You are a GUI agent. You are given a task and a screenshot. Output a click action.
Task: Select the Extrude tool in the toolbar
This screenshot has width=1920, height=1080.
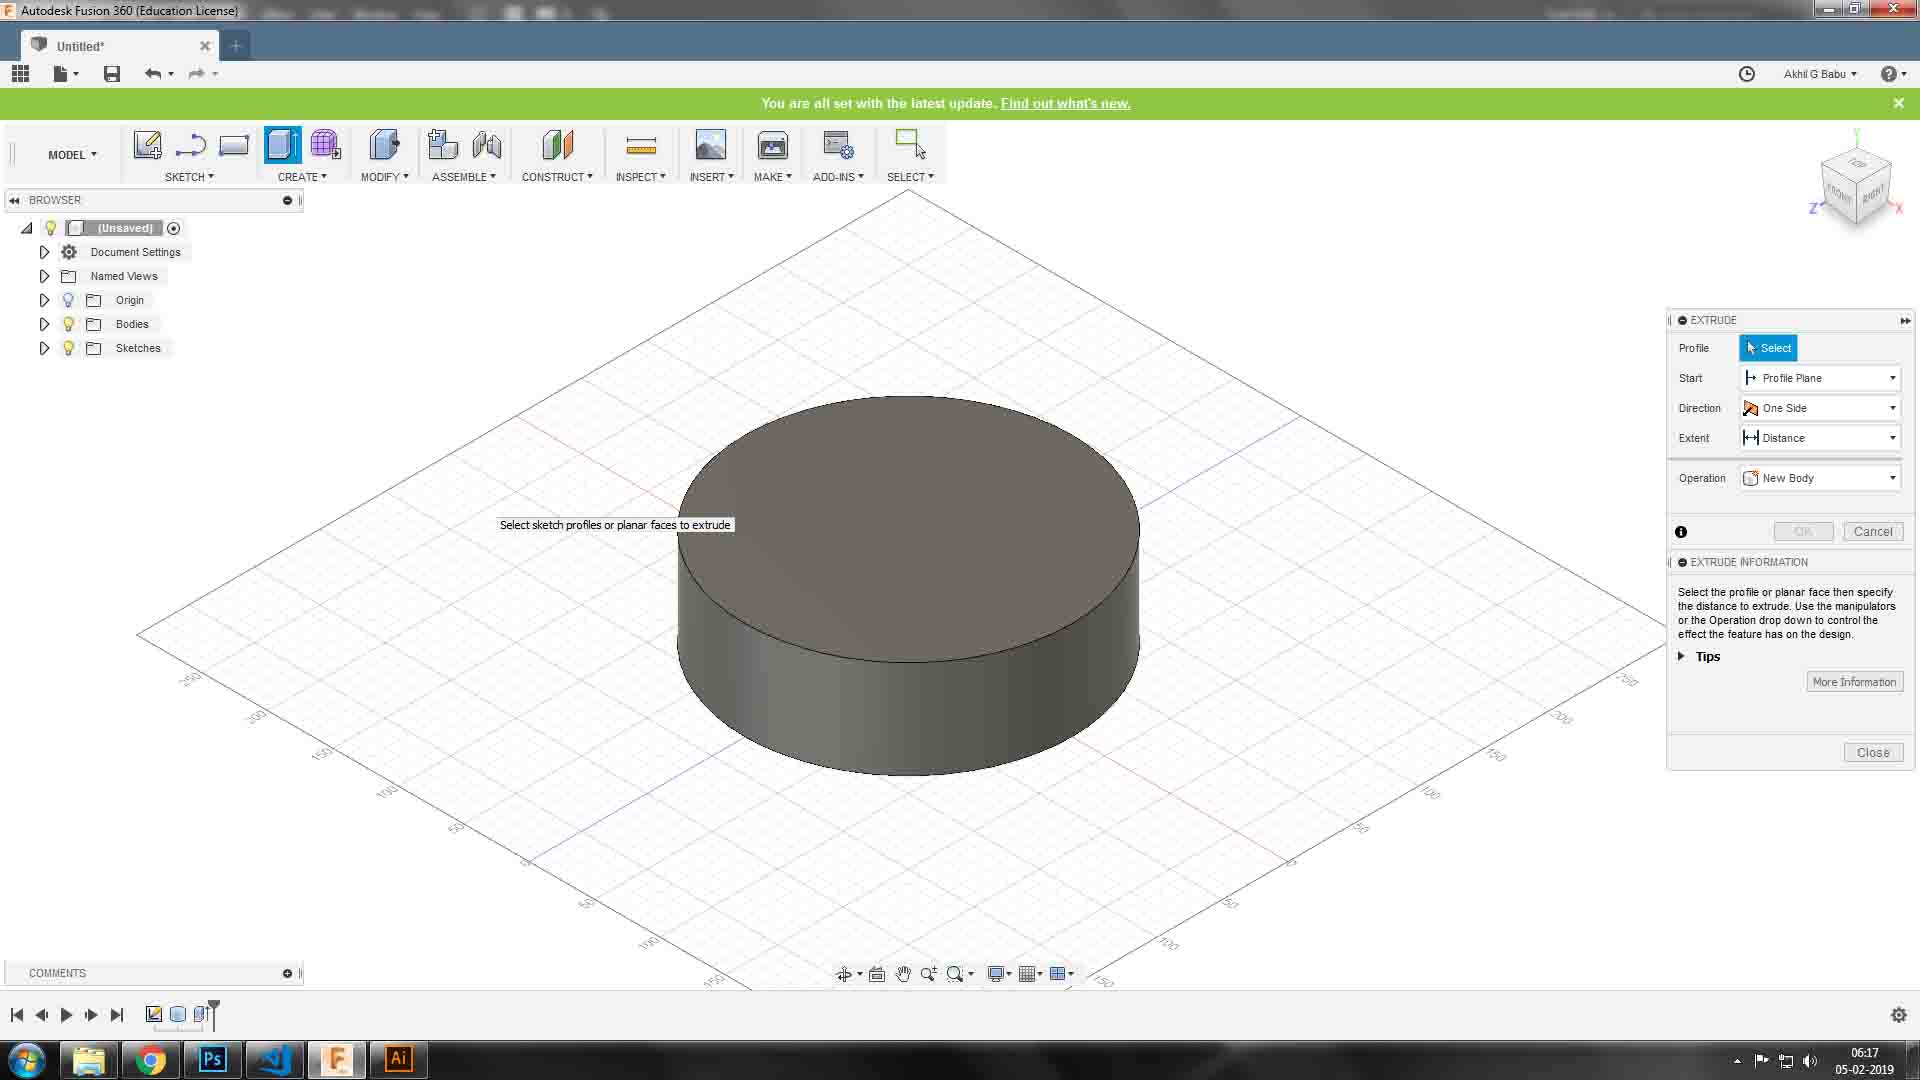coord(282,146)
